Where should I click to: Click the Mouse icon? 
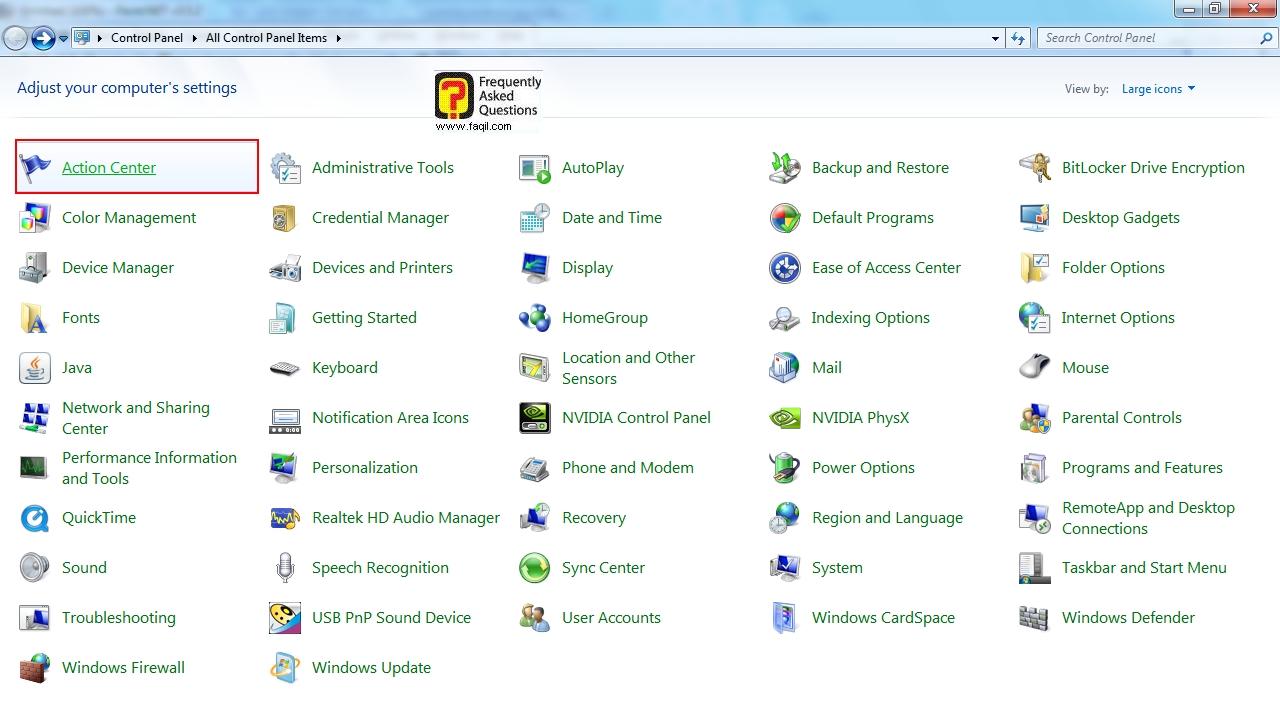tap(1035, 368)
